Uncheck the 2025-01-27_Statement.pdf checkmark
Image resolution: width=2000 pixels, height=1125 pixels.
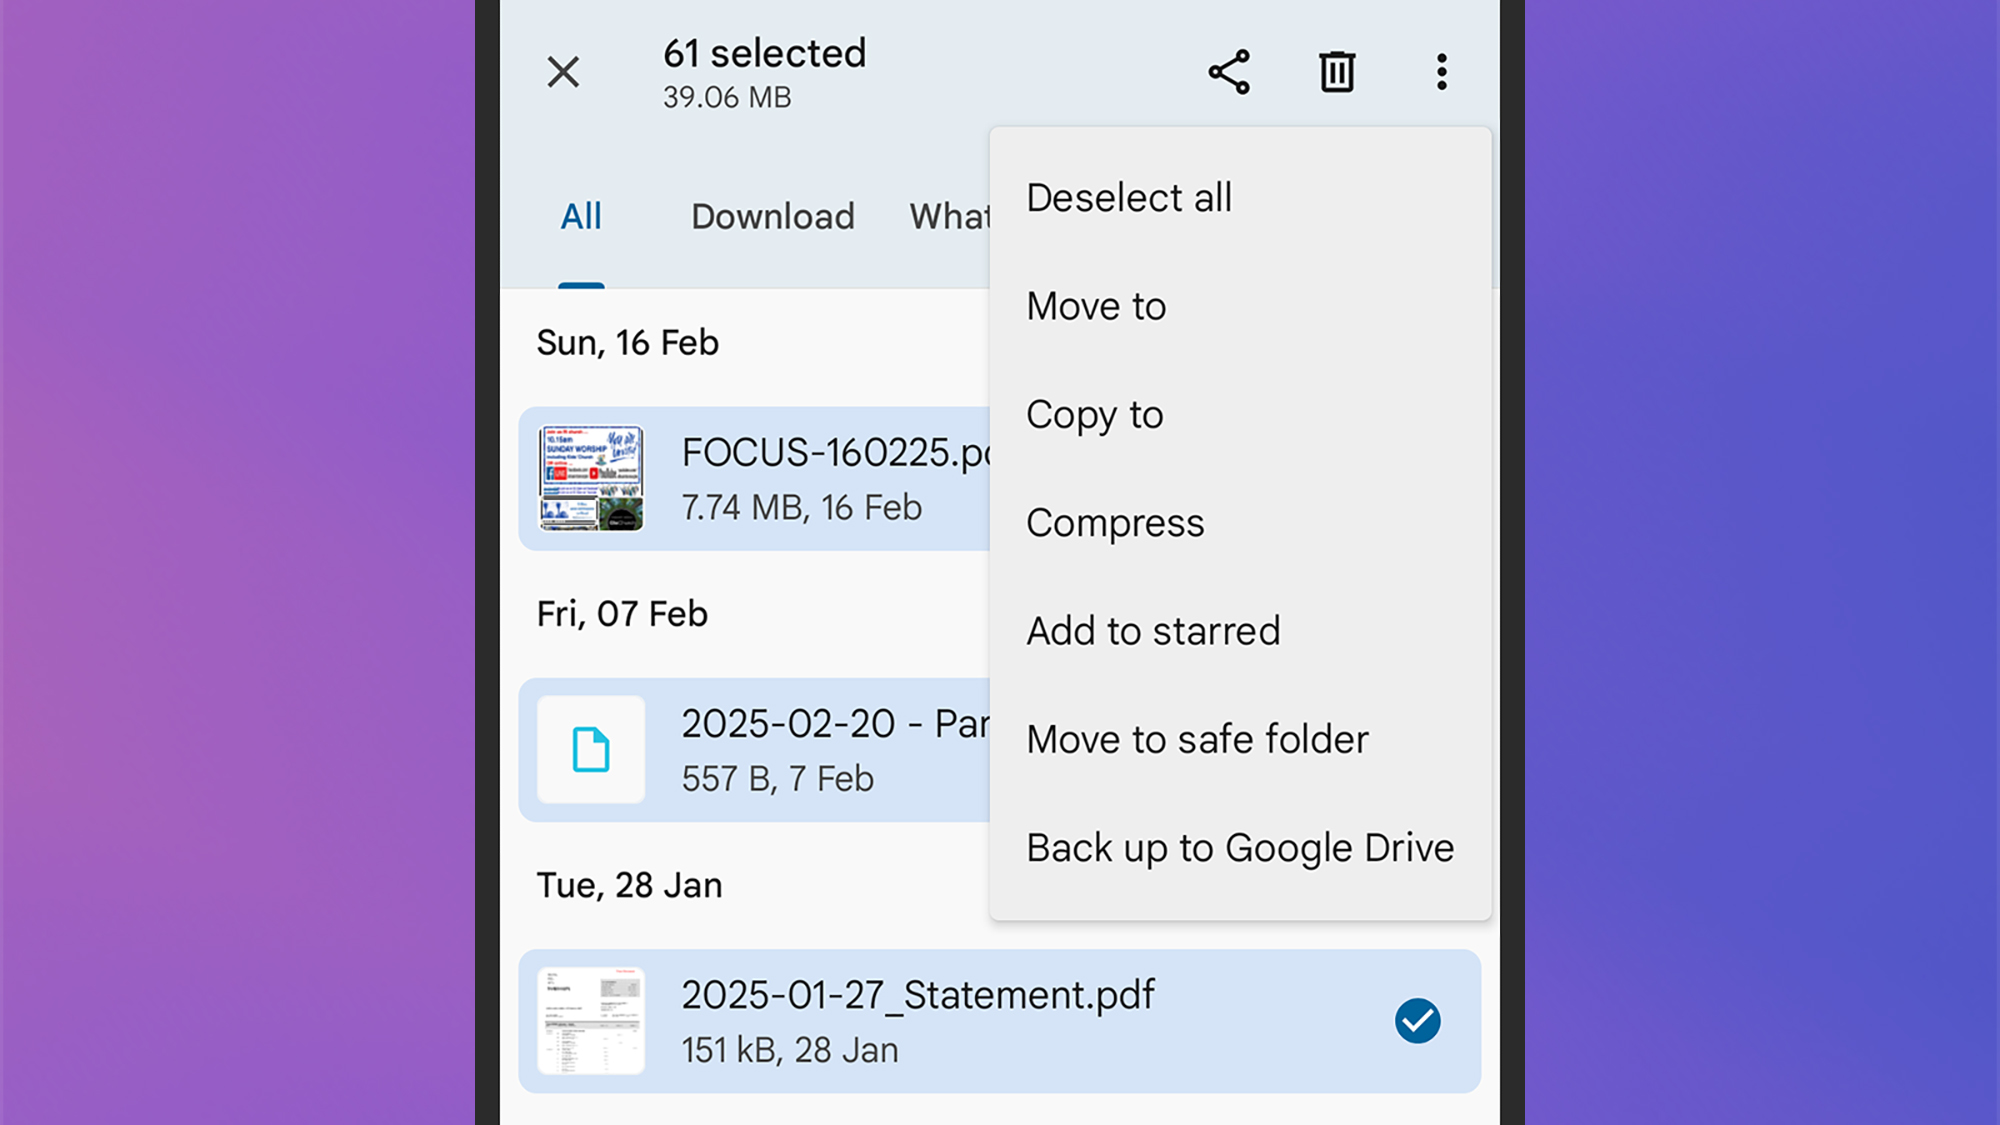(1417, 1020)
